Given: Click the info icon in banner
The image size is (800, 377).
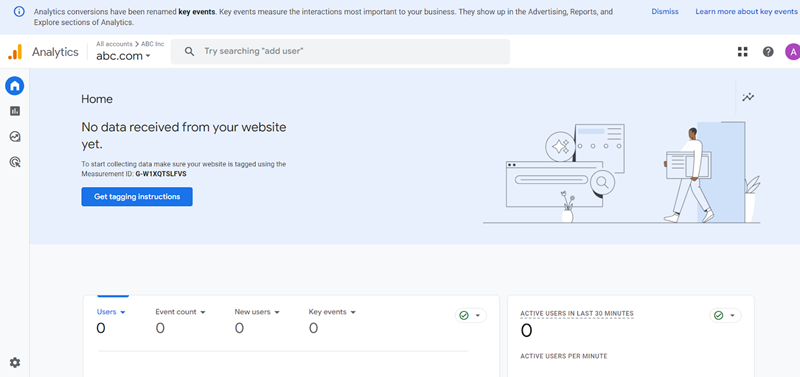Looking at the screenshot, I should coord(19,11).
